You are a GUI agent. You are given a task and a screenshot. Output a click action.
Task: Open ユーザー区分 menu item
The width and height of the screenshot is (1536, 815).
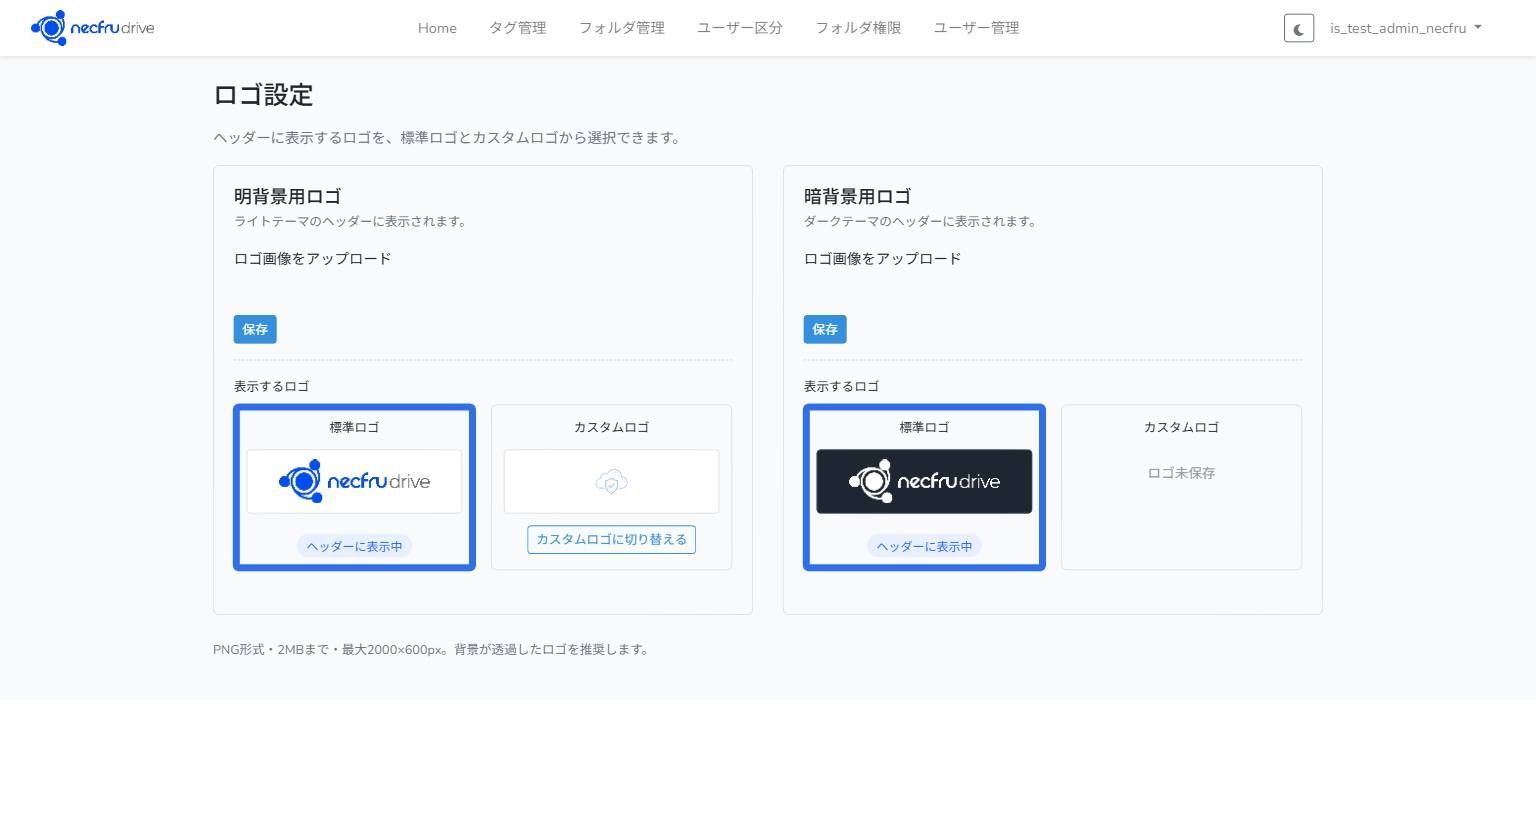739,28
